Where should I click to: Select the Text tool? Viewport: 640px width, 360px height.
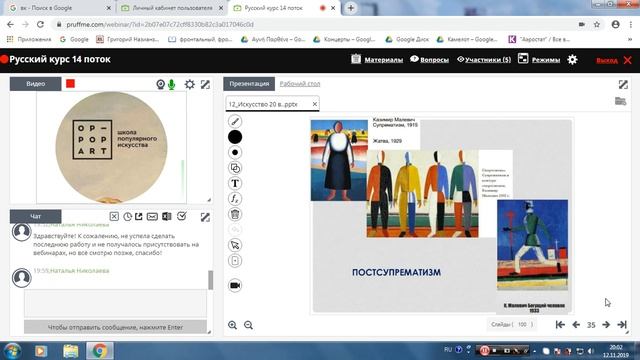[x=235, y=183]
